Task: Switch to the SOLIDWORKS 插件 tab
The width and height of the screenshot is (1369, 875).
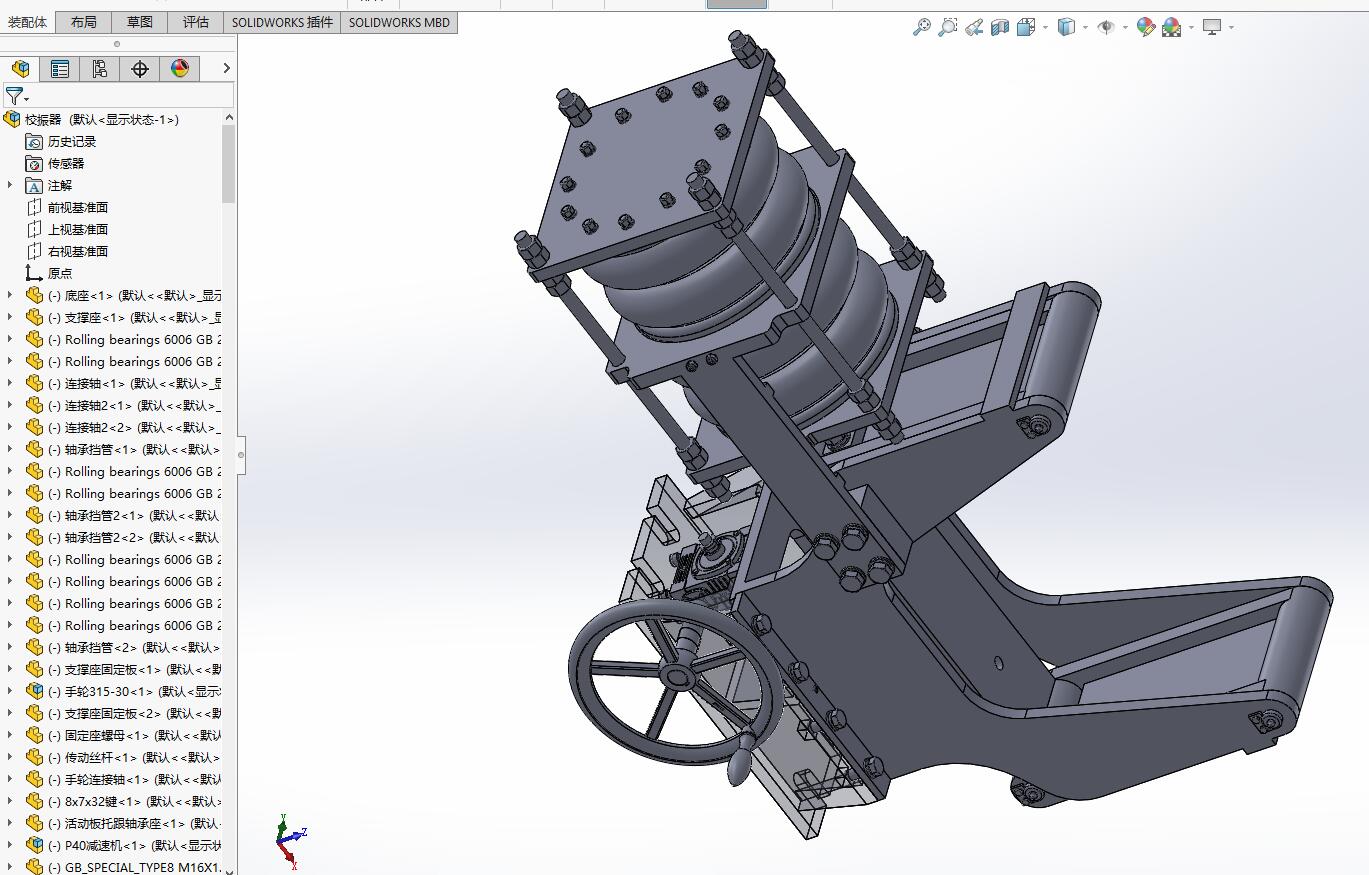Action: click(283, 22)
